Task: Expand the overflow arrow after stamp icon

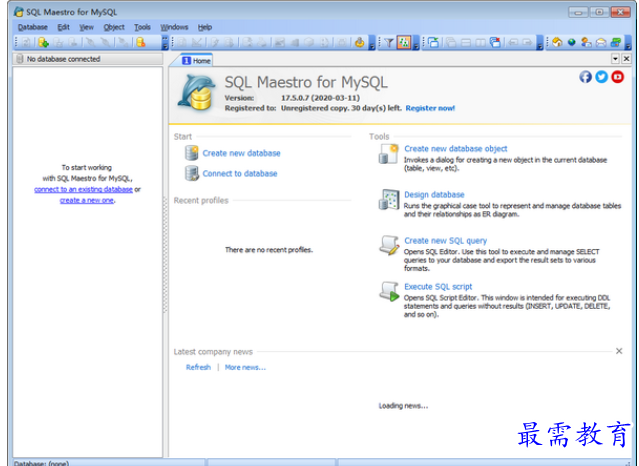Action: point(372,42)
